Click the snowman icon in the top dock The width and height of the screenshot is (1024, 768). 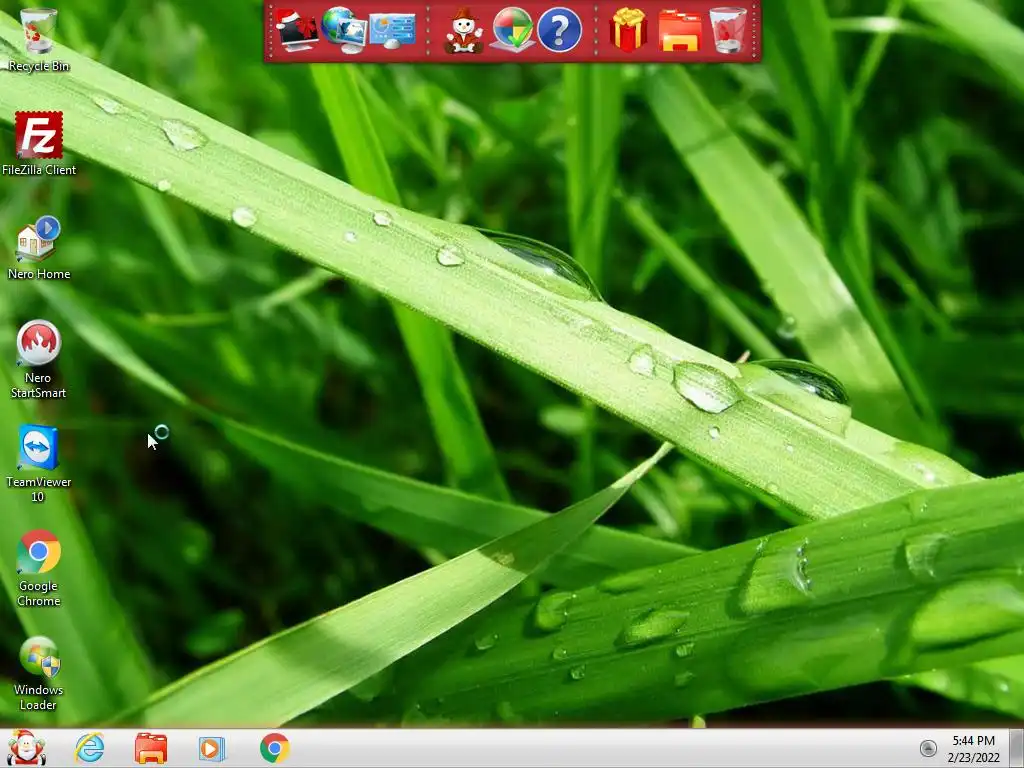(464, 31)
